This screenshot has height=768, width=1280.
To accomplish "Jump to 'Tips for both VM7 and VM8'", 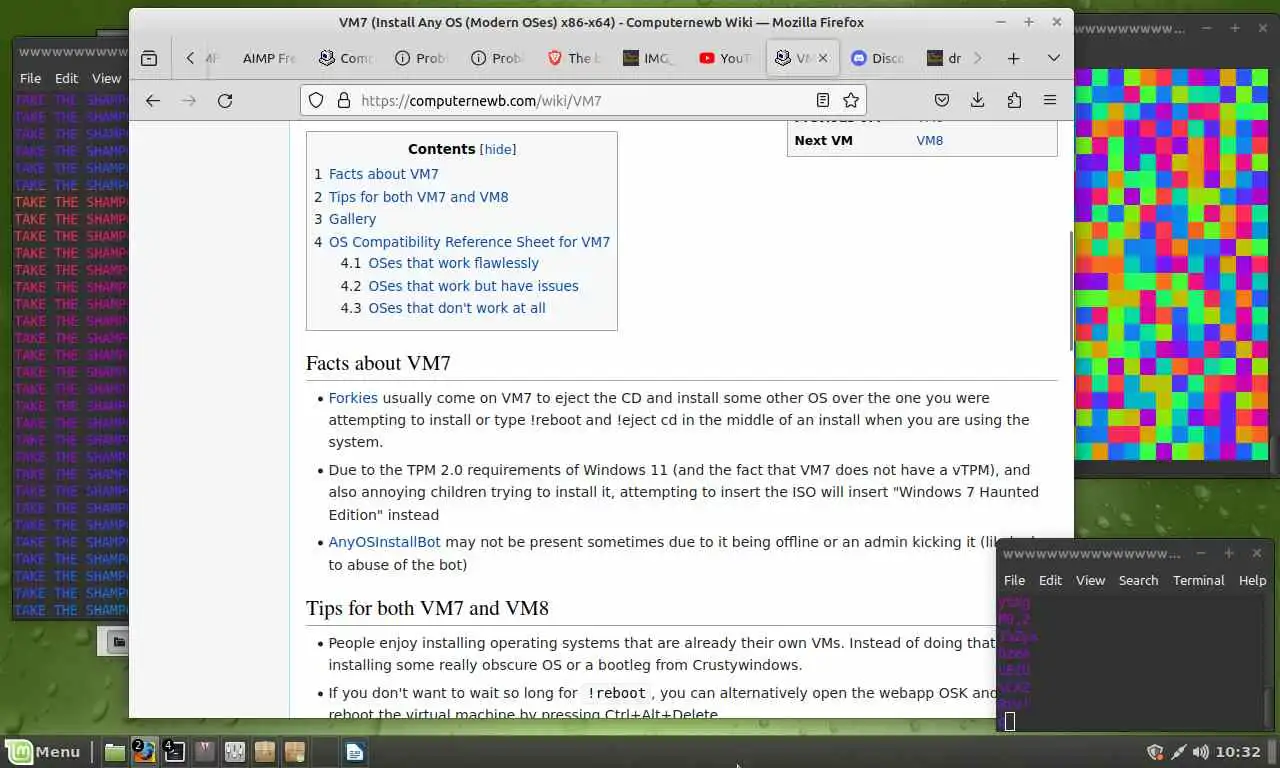I will click(x=418, y=197).
